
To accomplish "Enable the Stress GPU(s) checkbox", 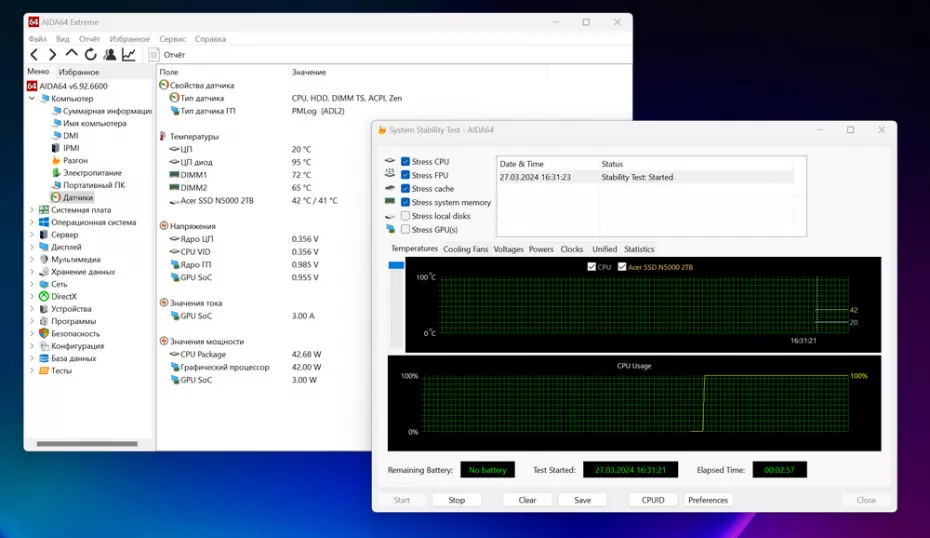I will pyautogui.click(x=405, y=229).
